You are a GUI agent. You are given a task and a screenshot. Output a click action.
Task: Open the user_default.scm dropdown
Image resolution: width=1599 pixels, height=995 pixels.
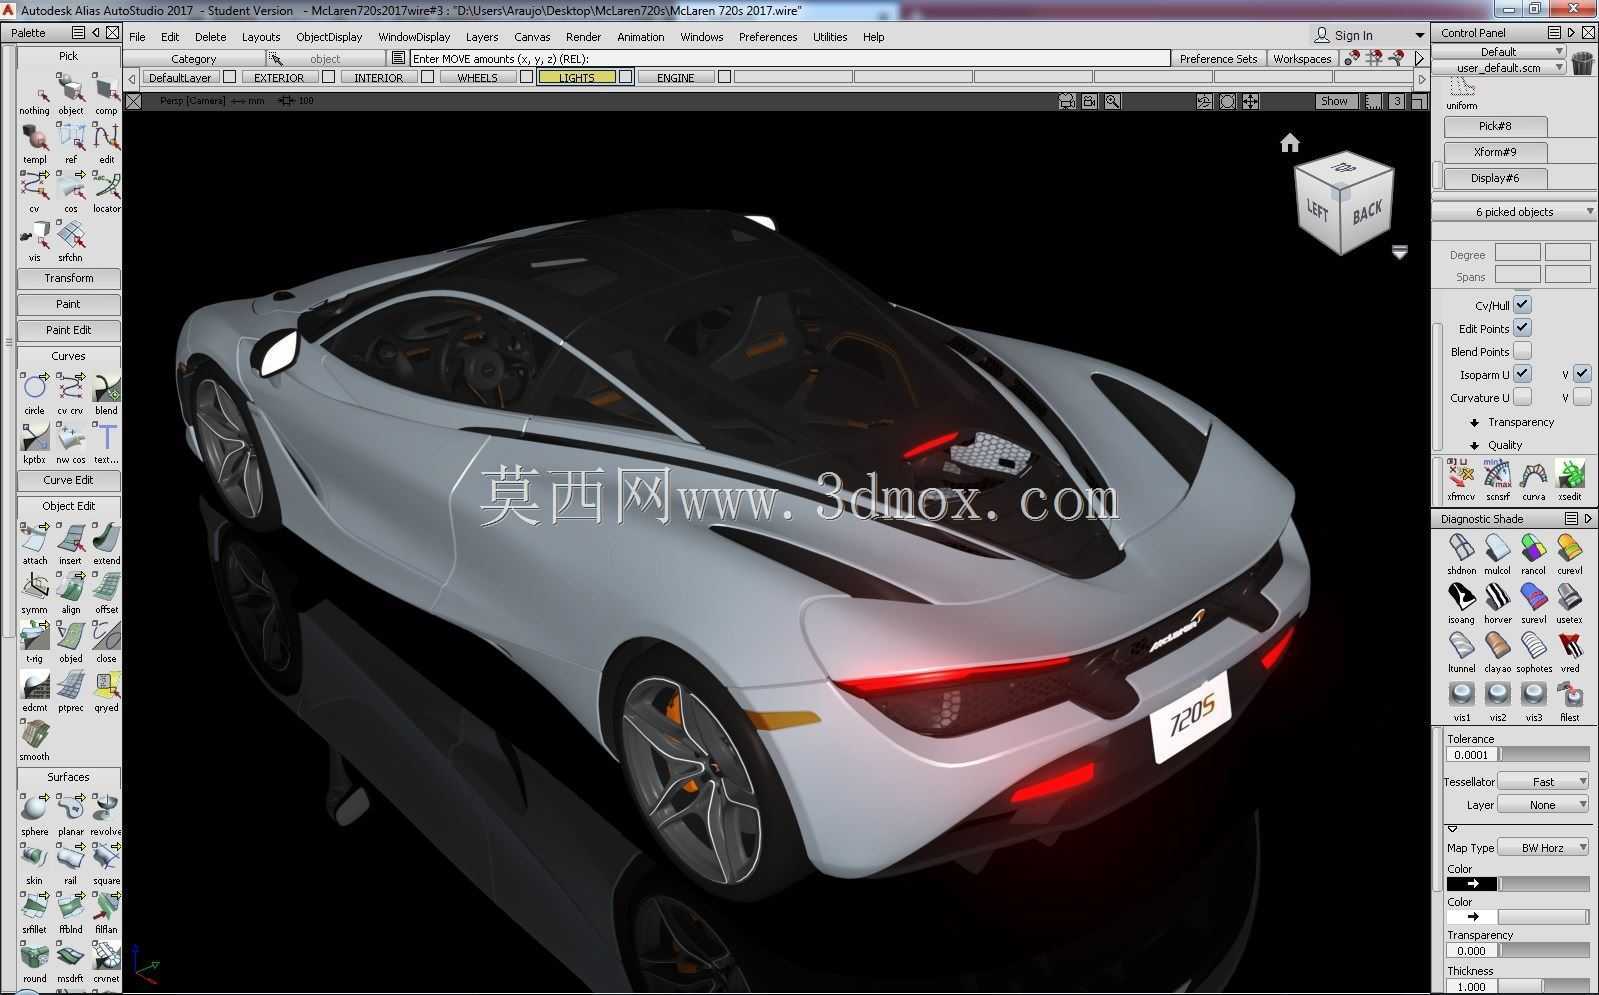tap(1499, 68)
